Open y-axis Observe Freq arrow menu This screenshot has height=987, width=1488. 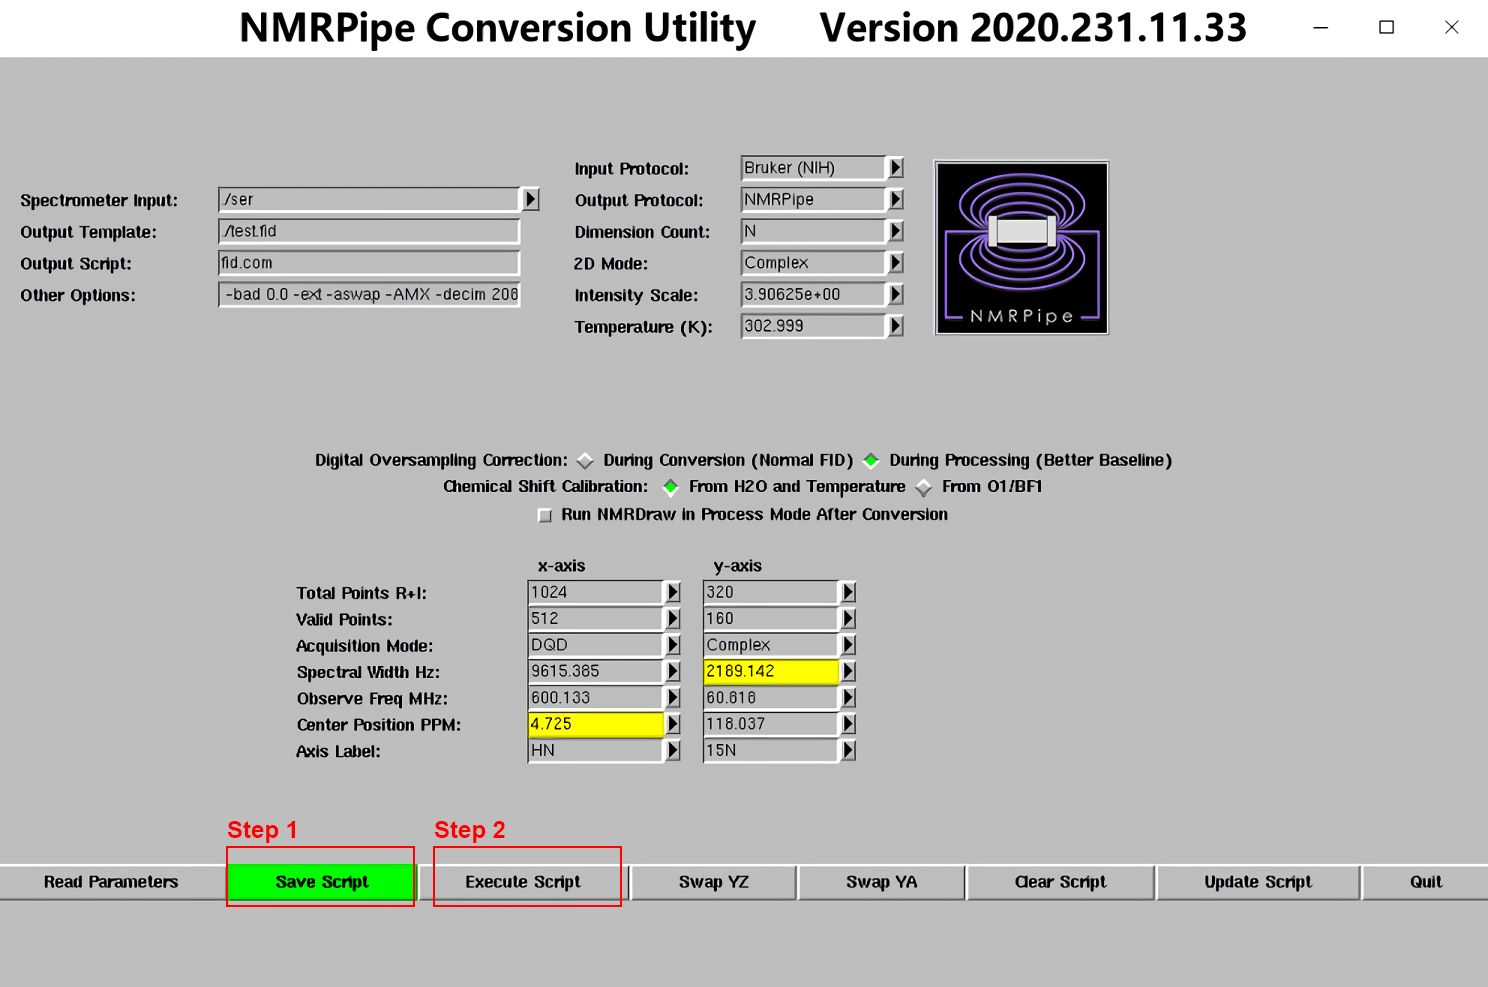[x=848, y=698]
